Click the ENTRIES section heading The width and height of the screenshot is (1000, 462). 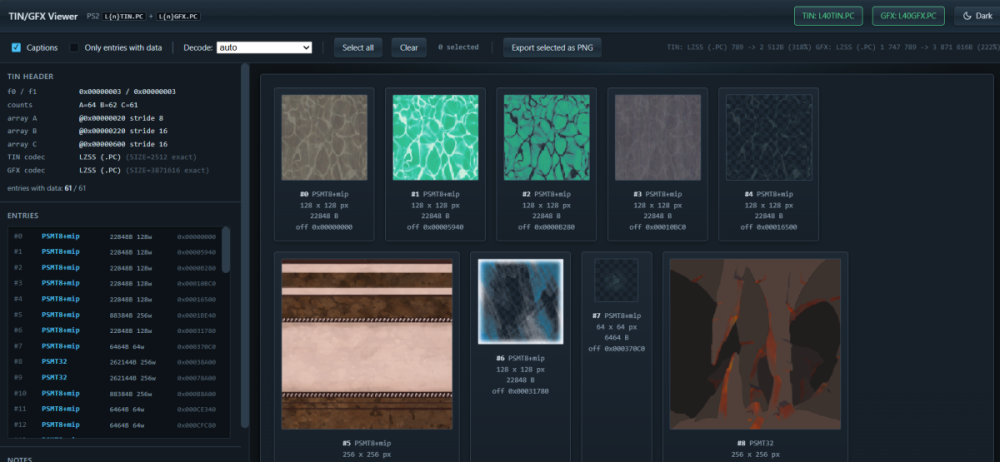point(22,216)
